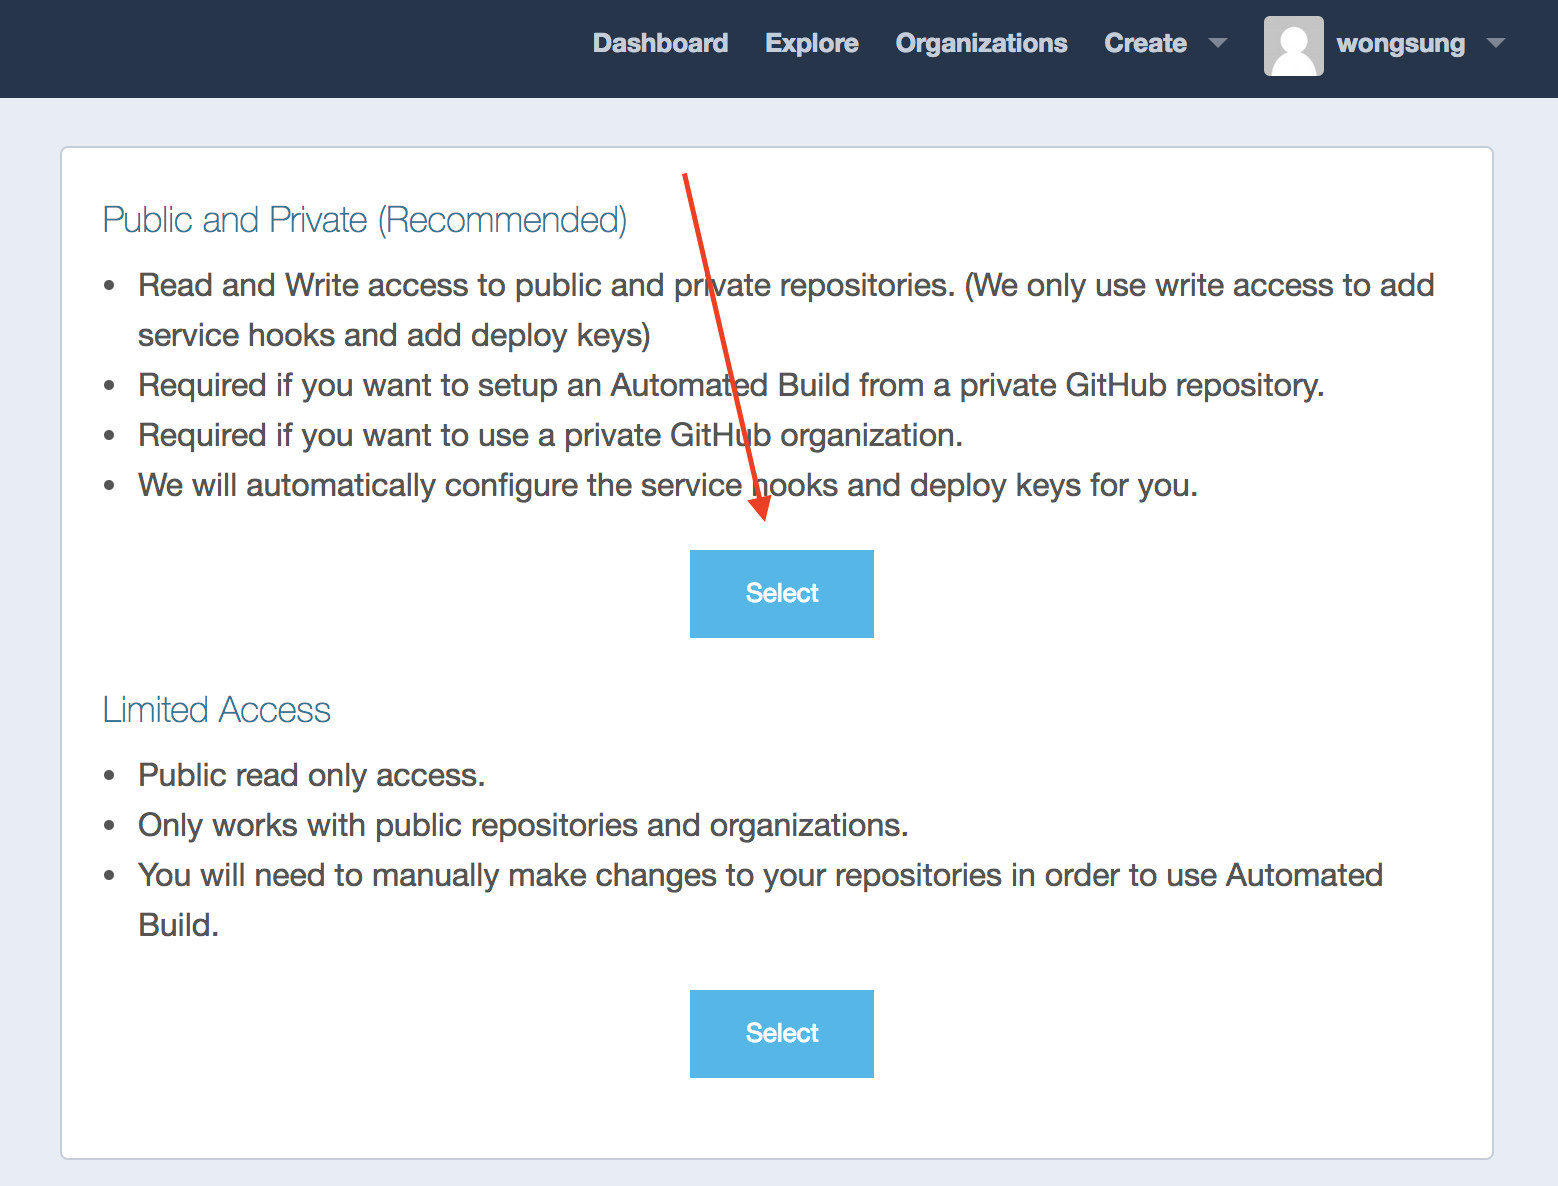Screen dimensions: 1558x1186
Task: Click the public repositories and organizations bullet
Action: coord(523,825)
